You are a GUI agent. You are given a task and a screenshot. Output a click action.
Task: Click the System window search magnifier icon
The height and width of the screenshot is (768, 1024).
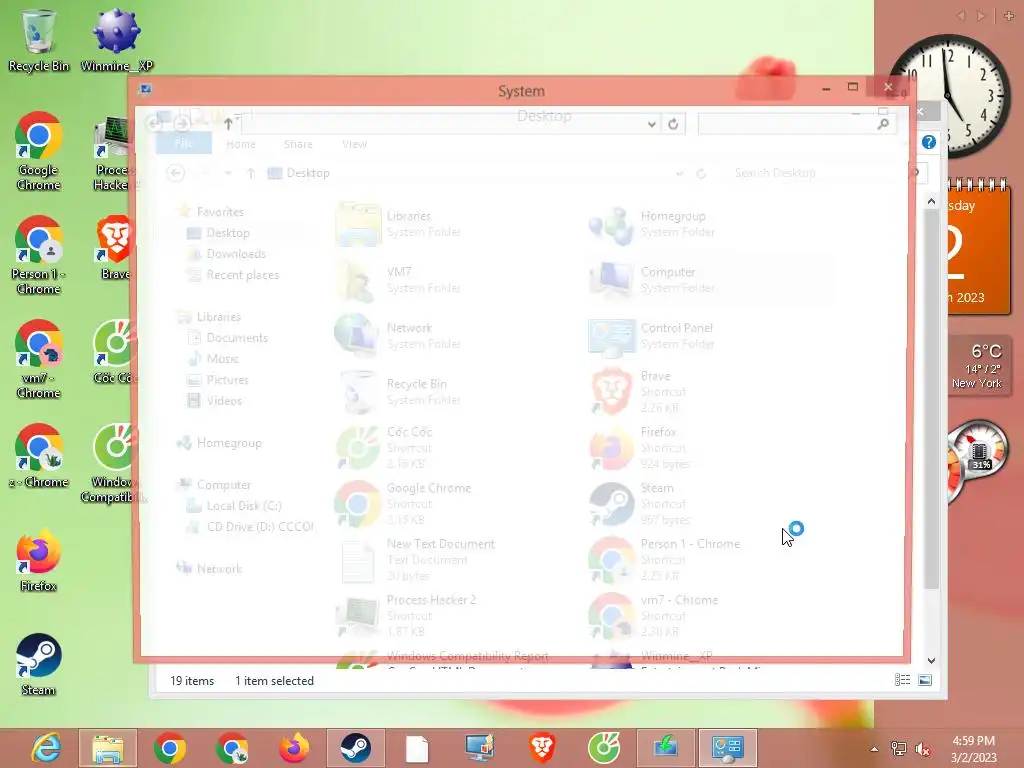click(883, 123)
